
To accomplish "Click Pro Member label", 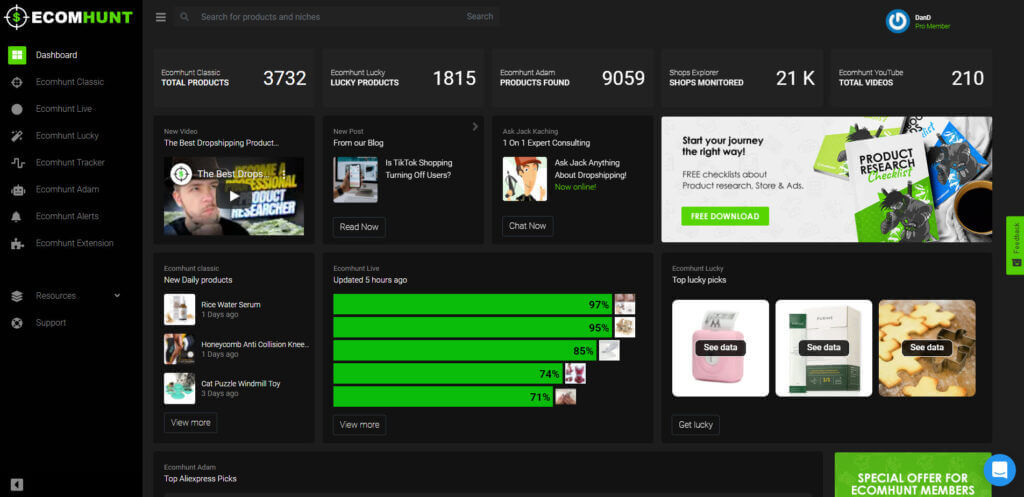I will 933,26.
